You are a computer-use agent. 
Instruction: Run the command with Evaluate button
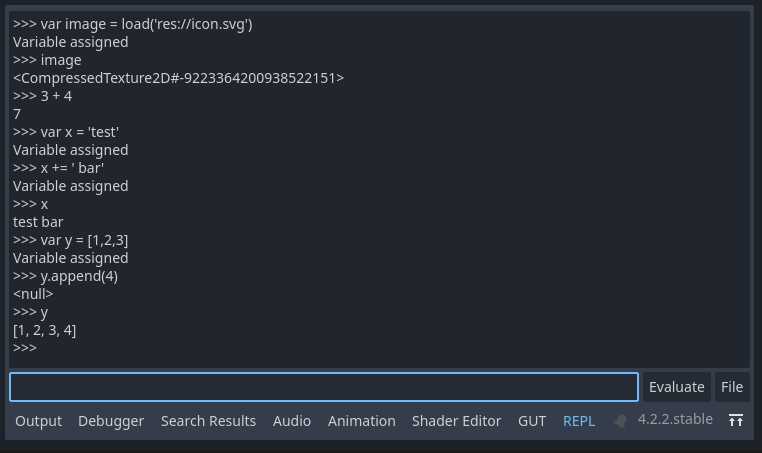(676, 387)
